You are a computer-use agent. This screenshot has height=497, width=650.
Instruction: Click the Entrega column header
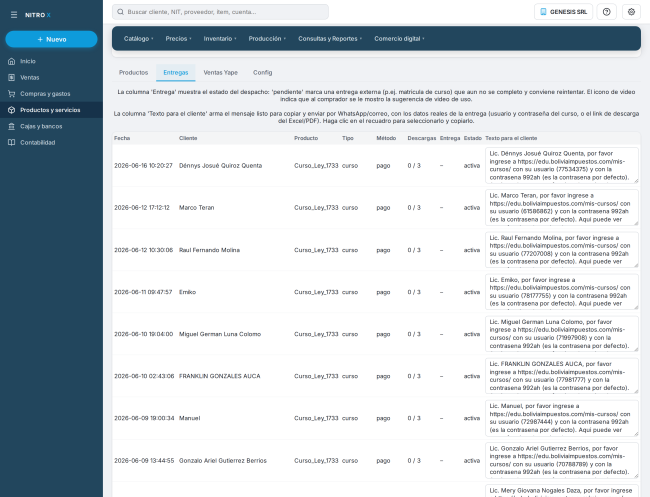(x=450, y=138)
